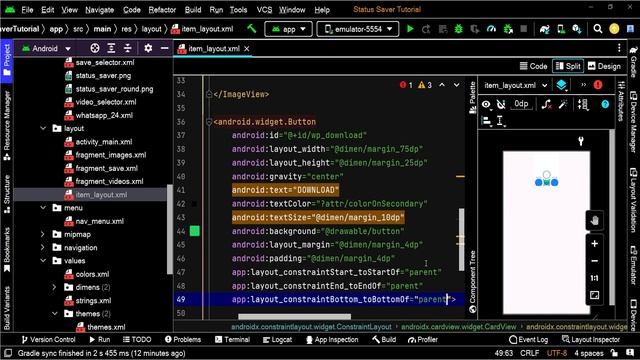Viewport: 640px width, 360px height.
Task: Toggle the Bookmarks tool window
Action: click(7, 250)
